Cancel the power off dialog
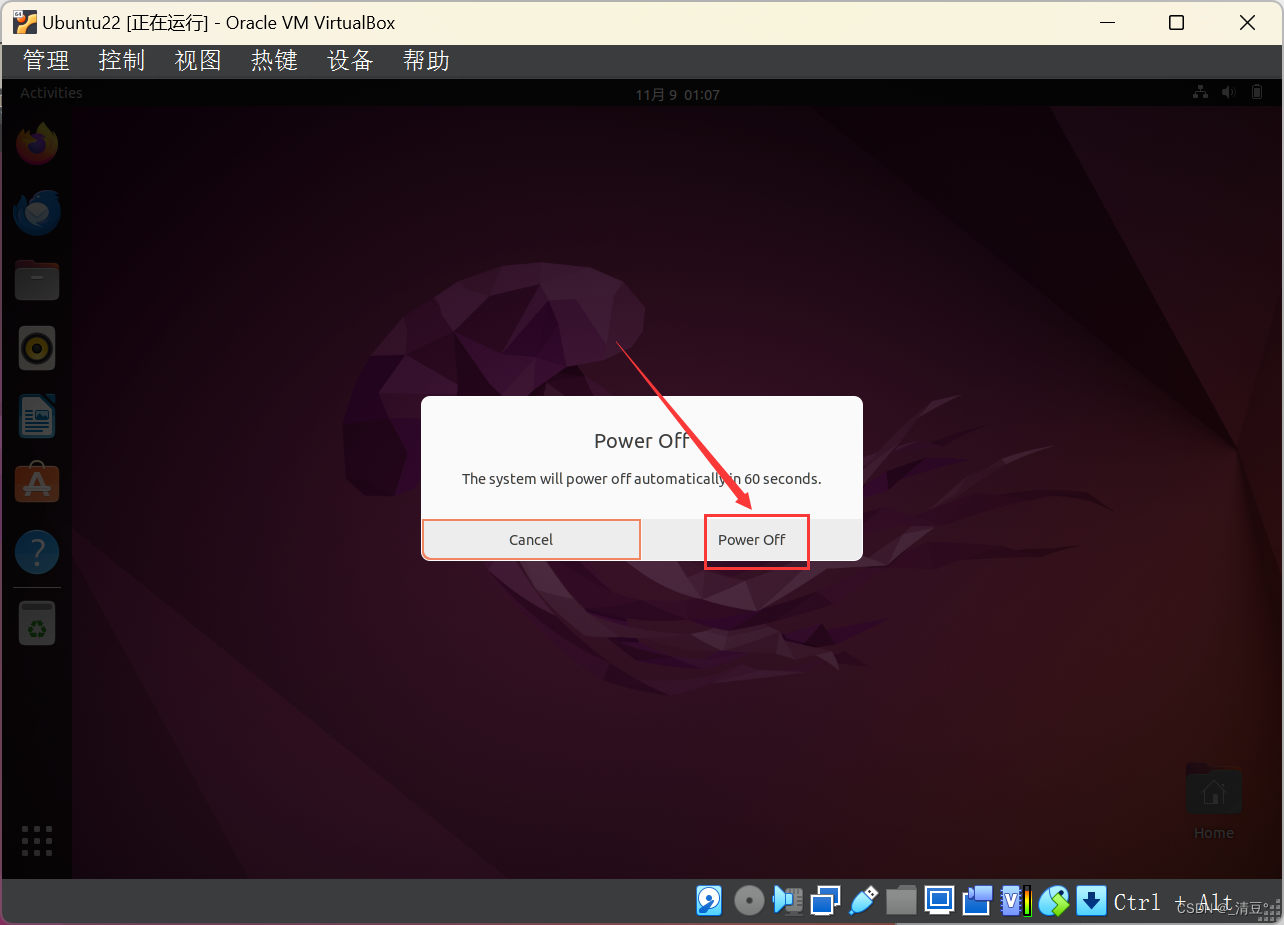This screenshot has height=925, width=1284. click(x=531, y=540)
